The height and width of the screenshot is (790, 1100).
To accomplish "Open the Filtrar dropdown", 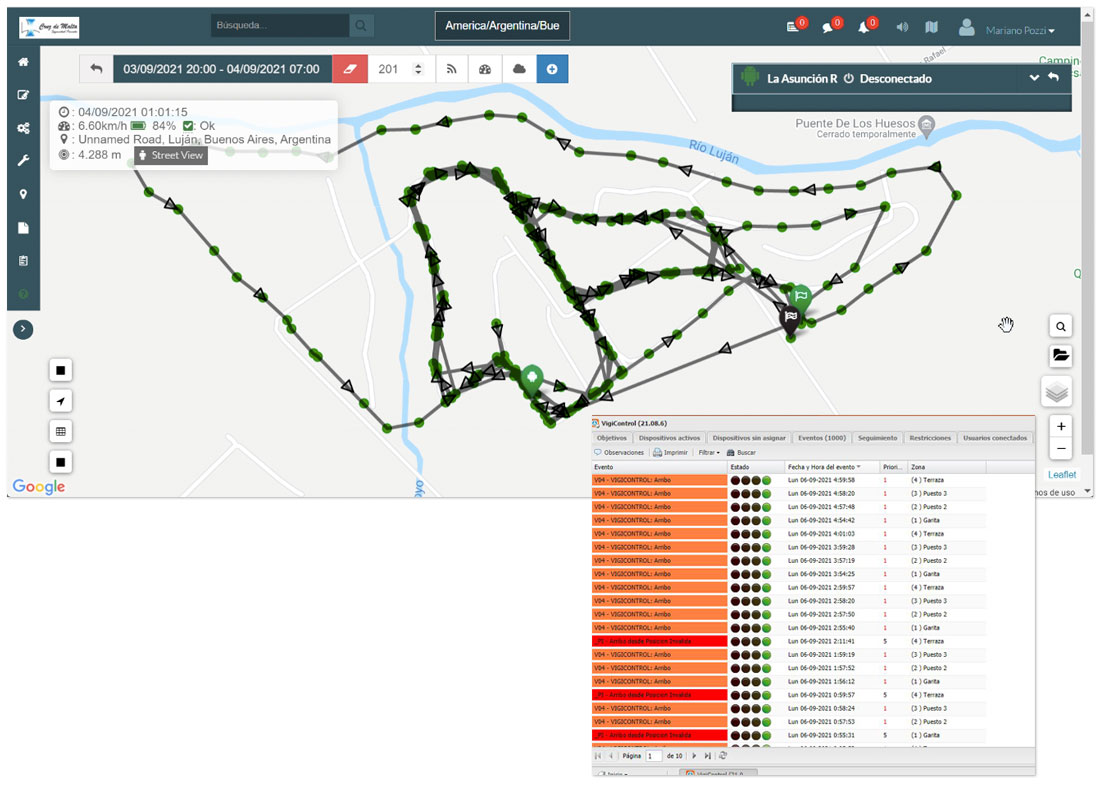I will tap(709, 453).
